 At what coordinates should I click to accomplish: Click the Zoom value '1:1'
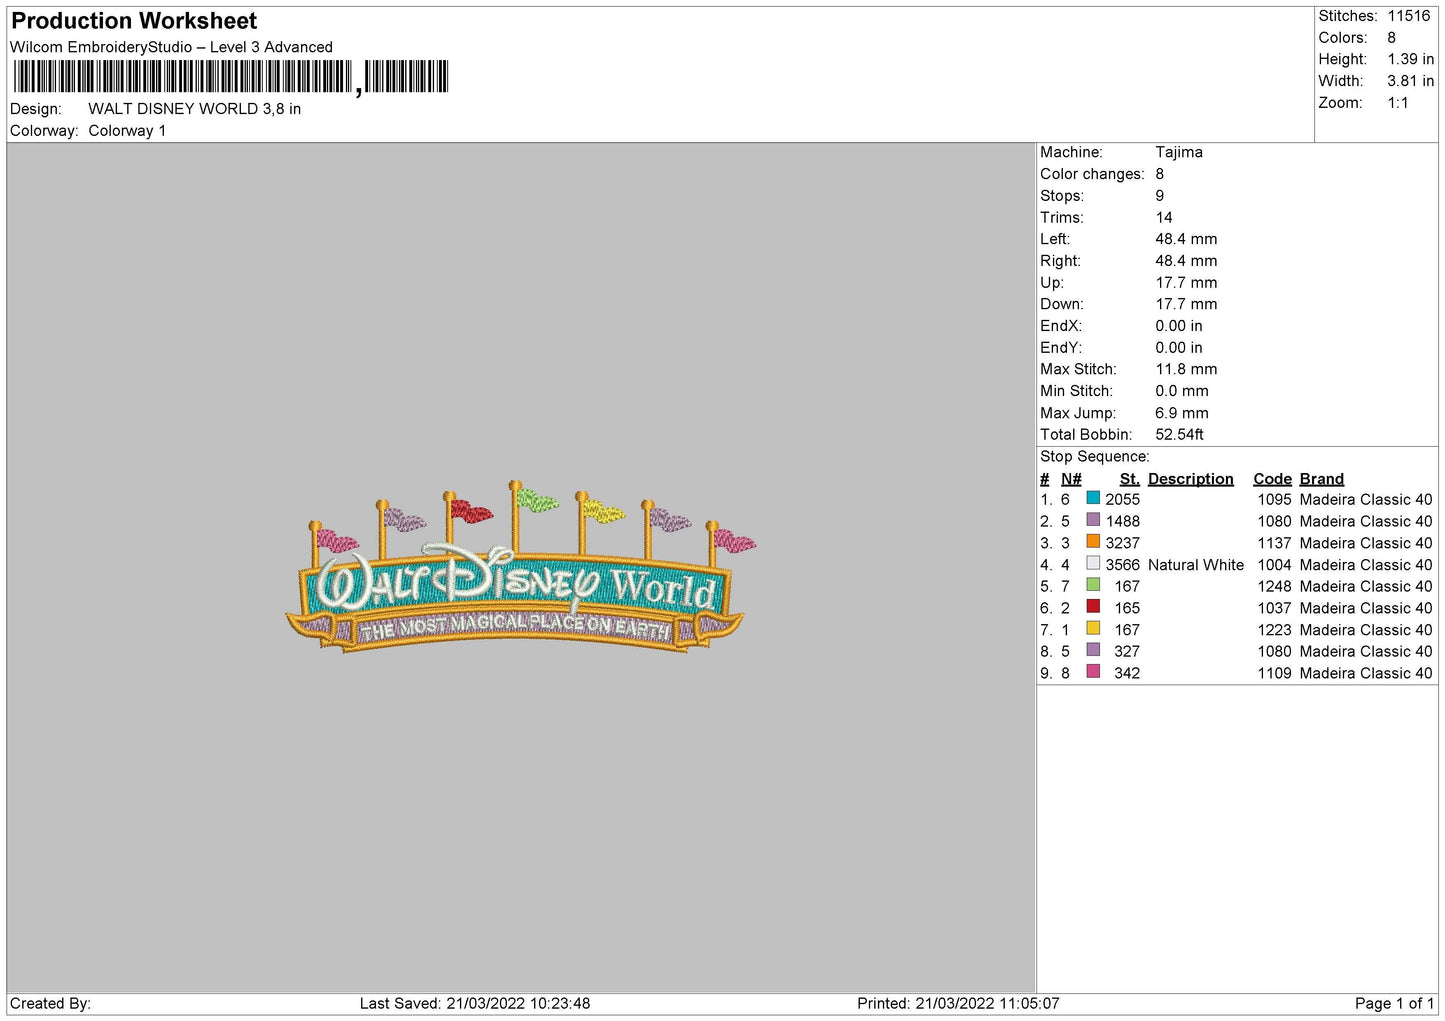click(1398, 103)
